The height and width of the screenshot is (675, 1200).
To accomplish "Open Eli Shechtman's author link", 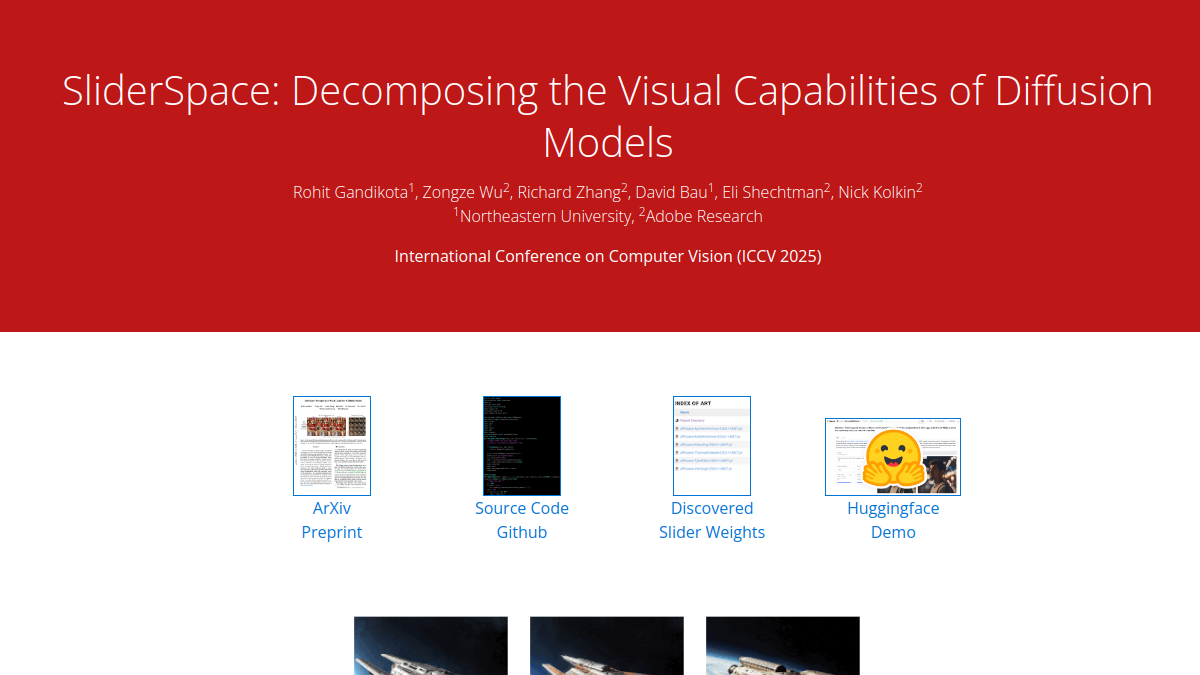I will click(x=773, y=192).
